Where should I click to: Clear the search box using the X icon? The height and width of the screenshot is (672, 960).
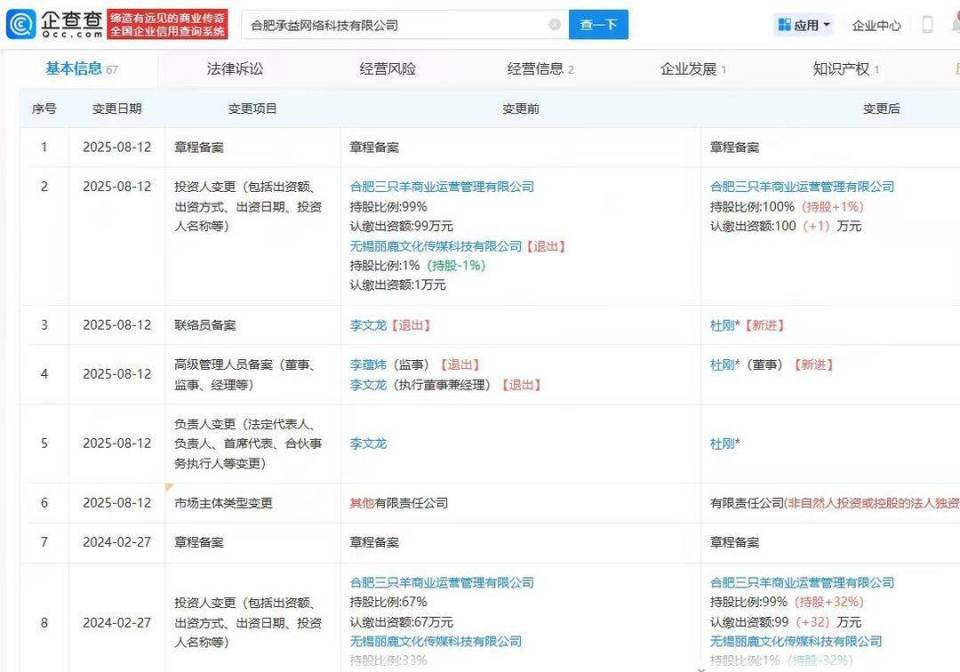tap(555, 25)
